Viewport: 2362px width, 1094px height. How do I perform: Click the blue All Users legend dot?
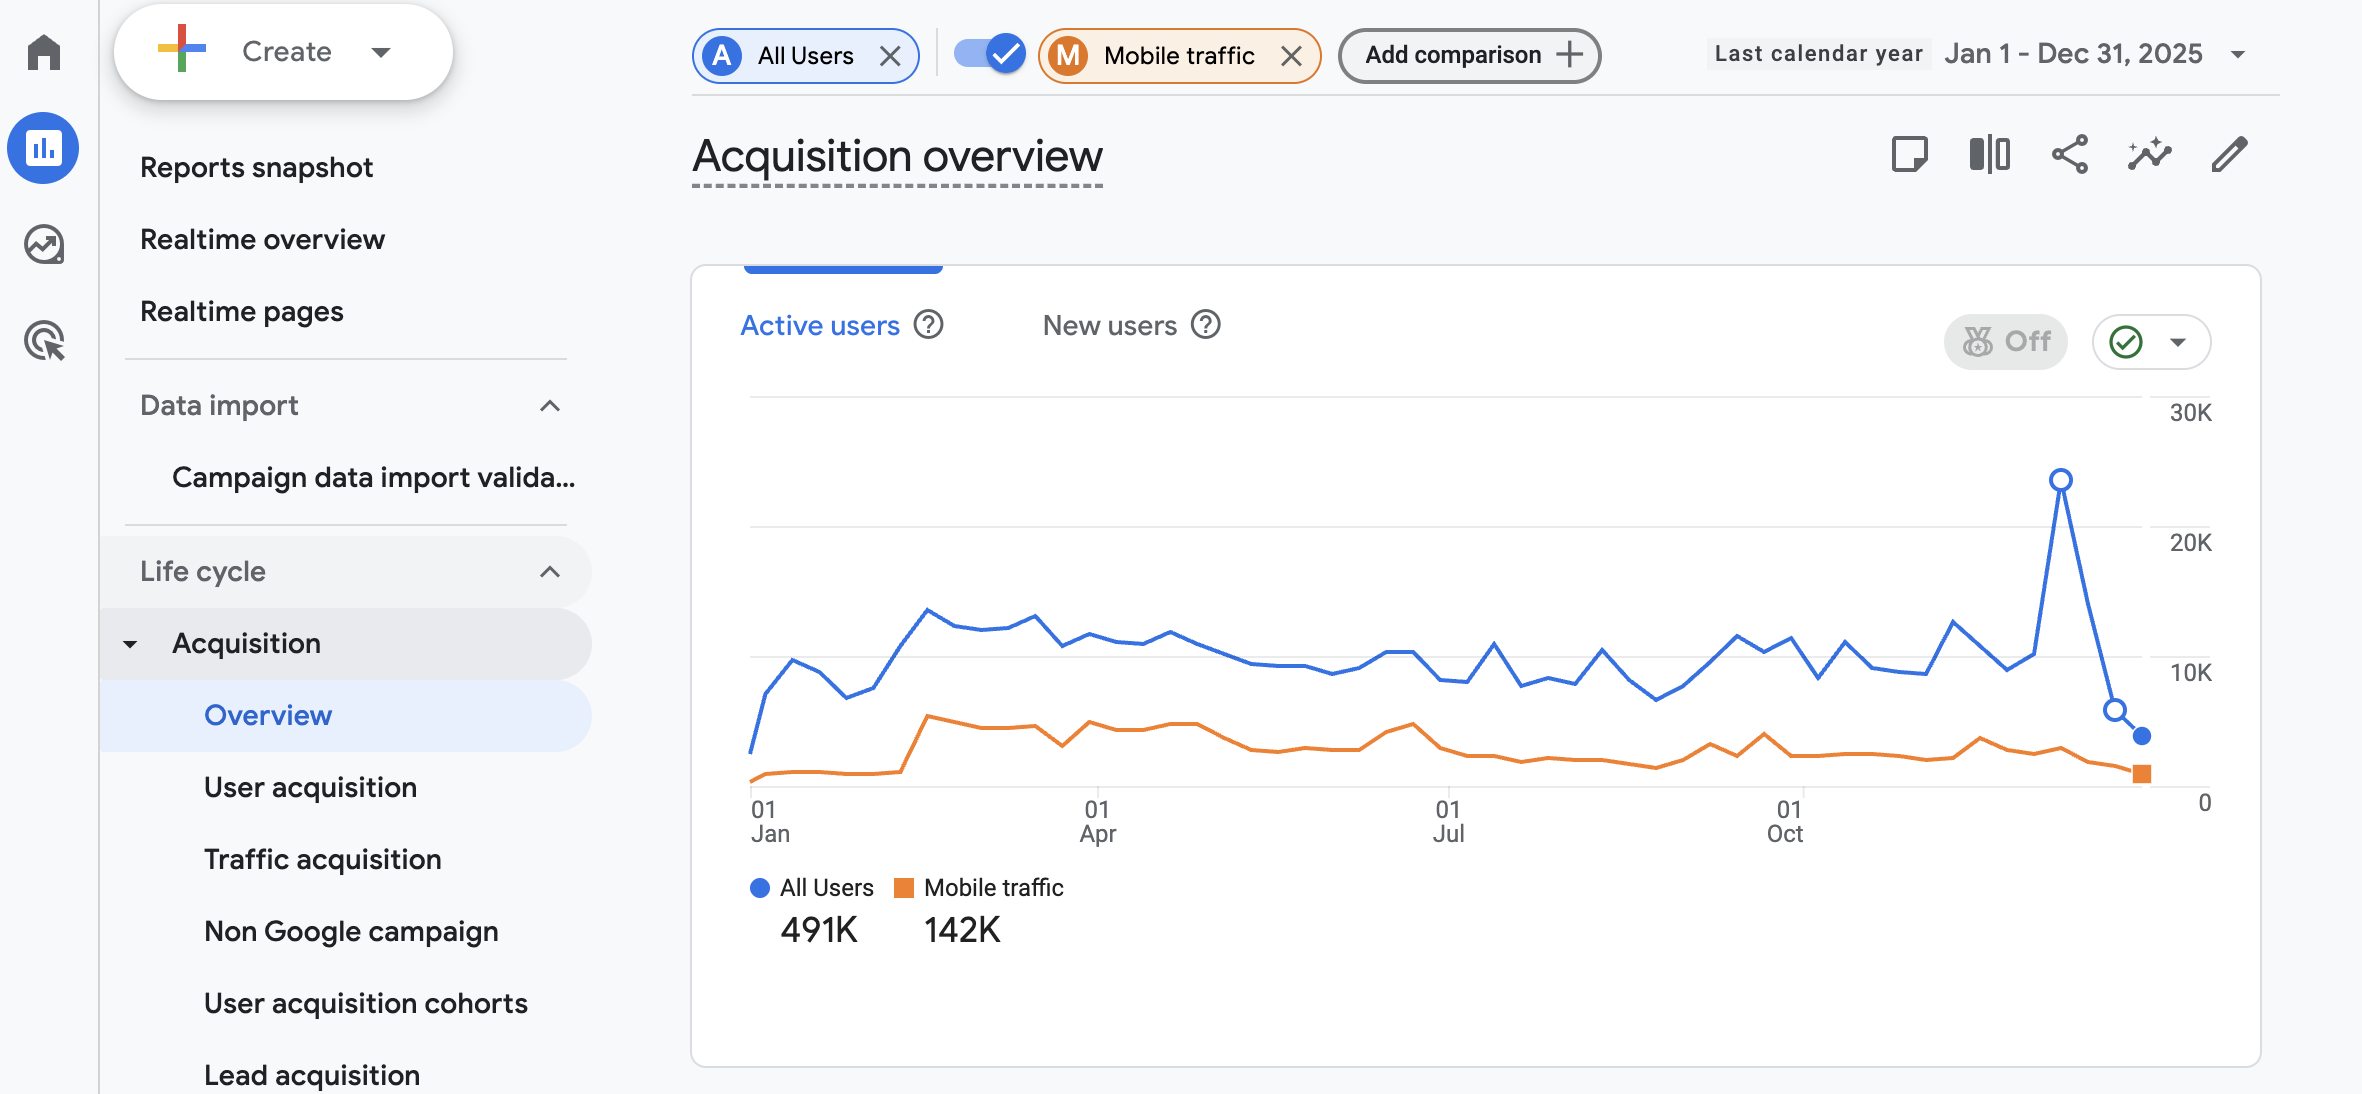tap(760, 888)
